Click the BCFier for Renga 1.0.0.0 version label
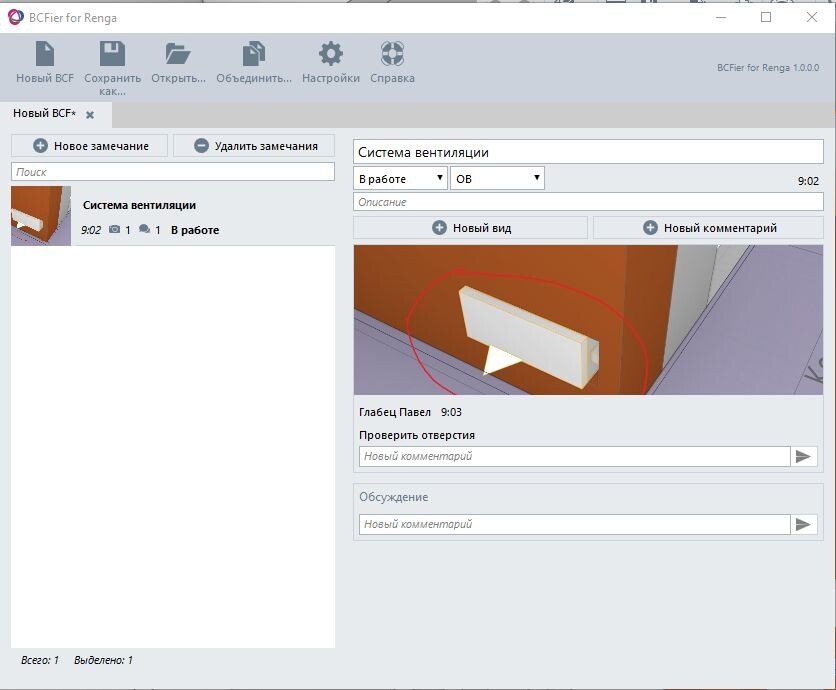This screenshot has height=690, width=836. 768,68
